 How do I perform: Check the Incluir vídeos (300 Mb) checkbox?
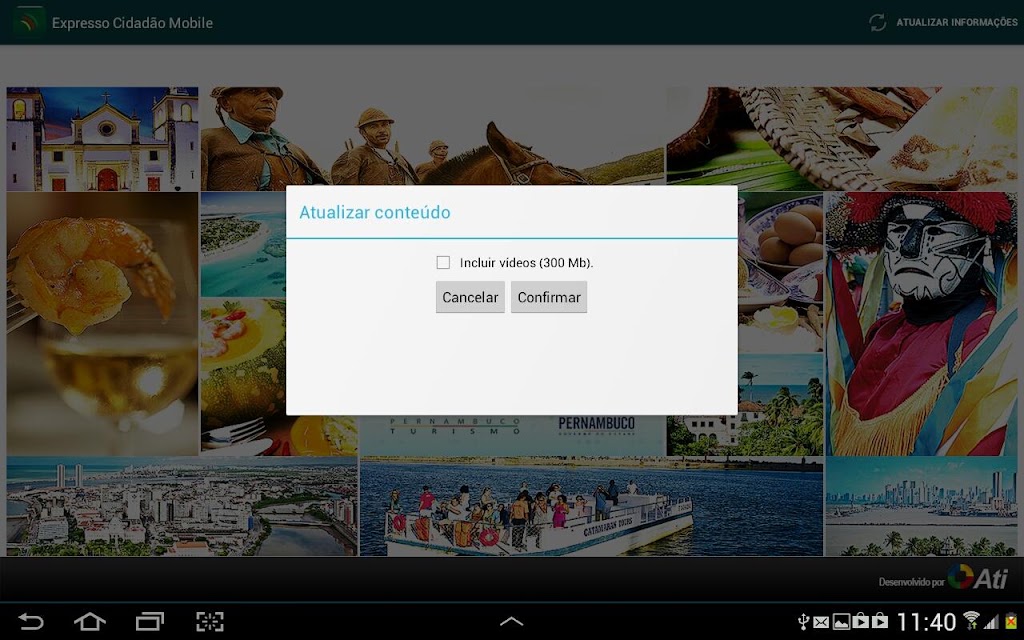click(x=443, y=263)
